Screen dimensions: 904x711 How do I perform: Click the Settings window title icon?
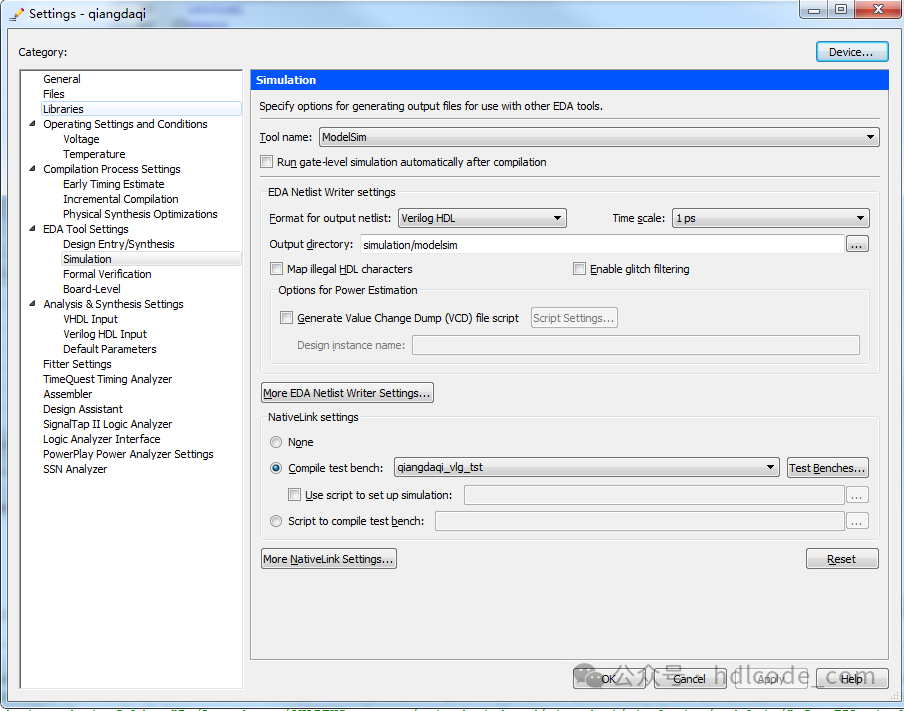click(17, 14)
